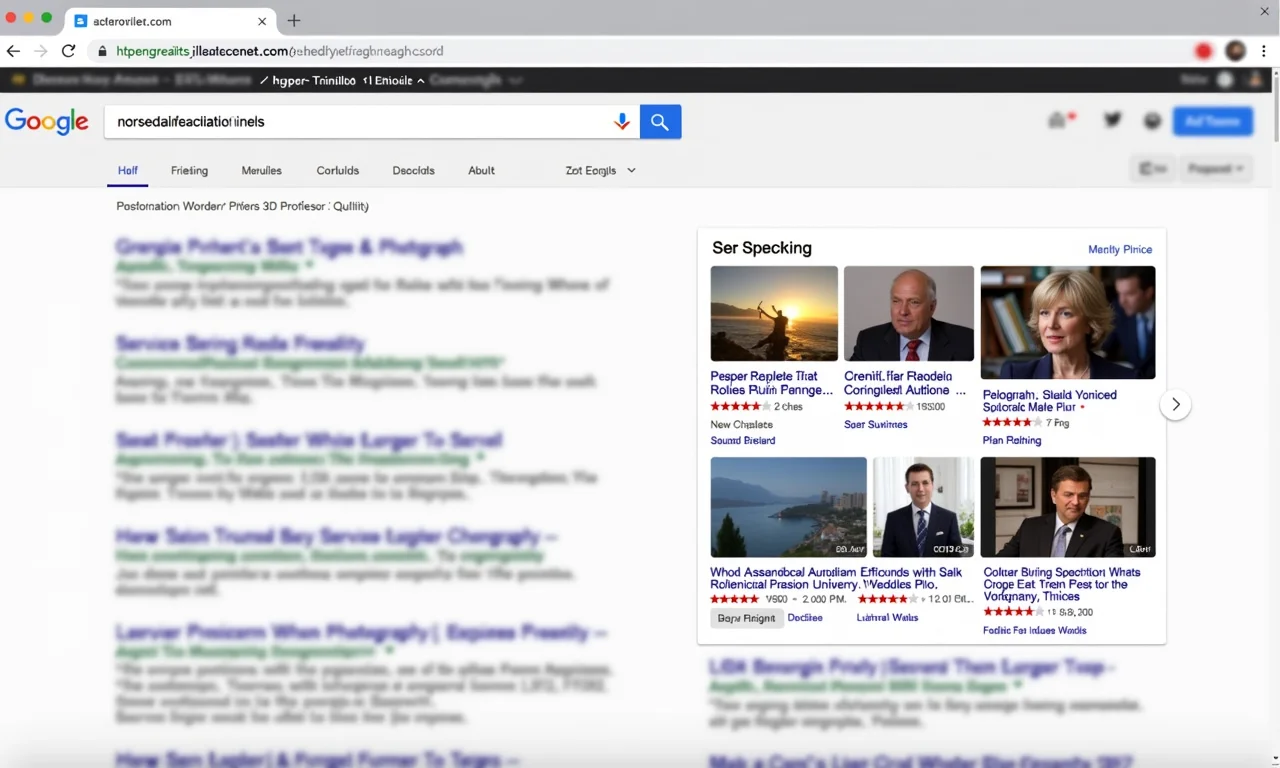Click the carousel next arrow chevron
This screenshot has width=1280, height=768.
click(x=1175, y=405)
